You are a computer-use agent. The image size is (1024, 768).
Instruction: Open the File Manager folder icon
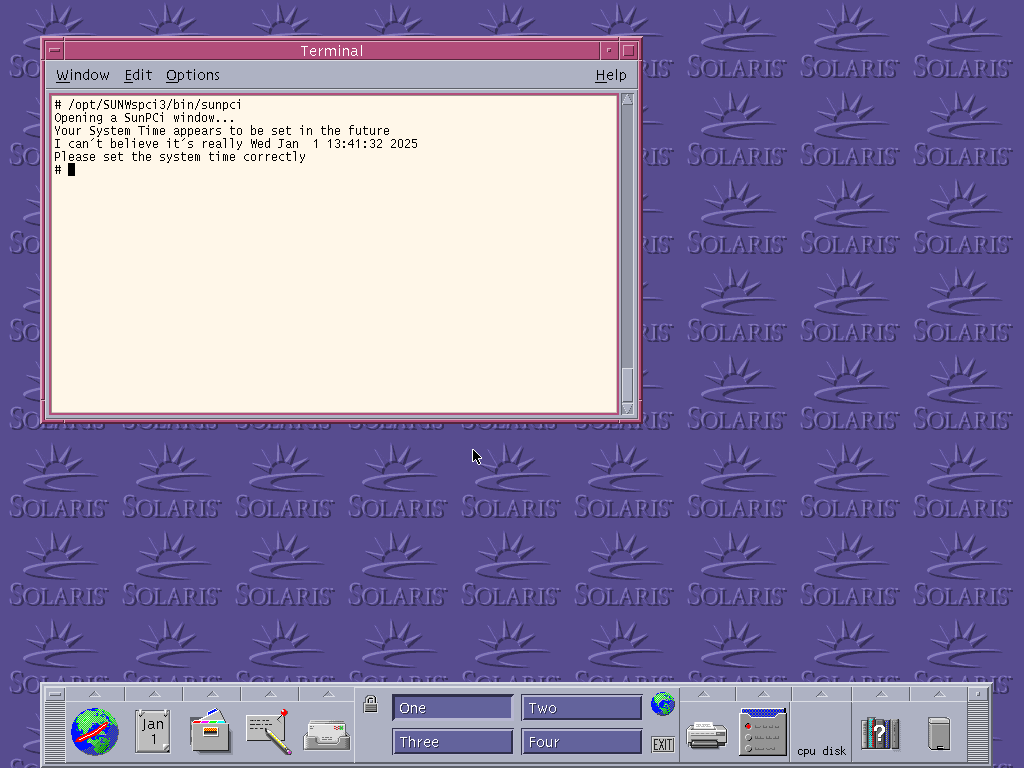point(211,733)
